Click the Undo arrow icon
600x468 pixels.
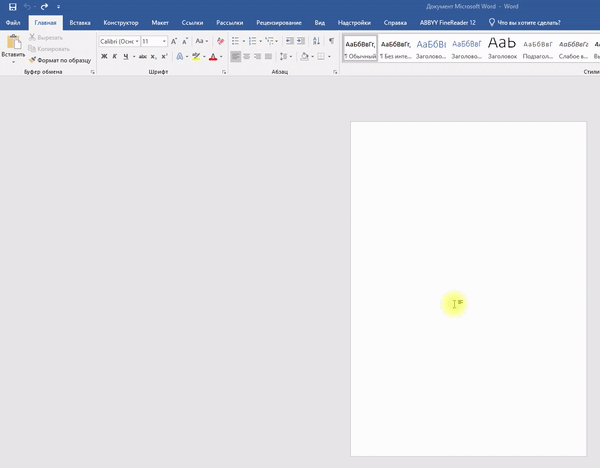tap(27, 7)
